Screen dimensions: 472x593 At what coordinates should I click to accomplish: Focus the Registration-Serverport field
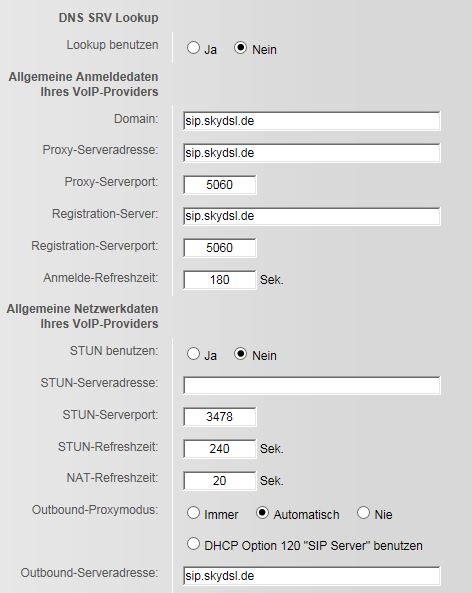(220, 248)
